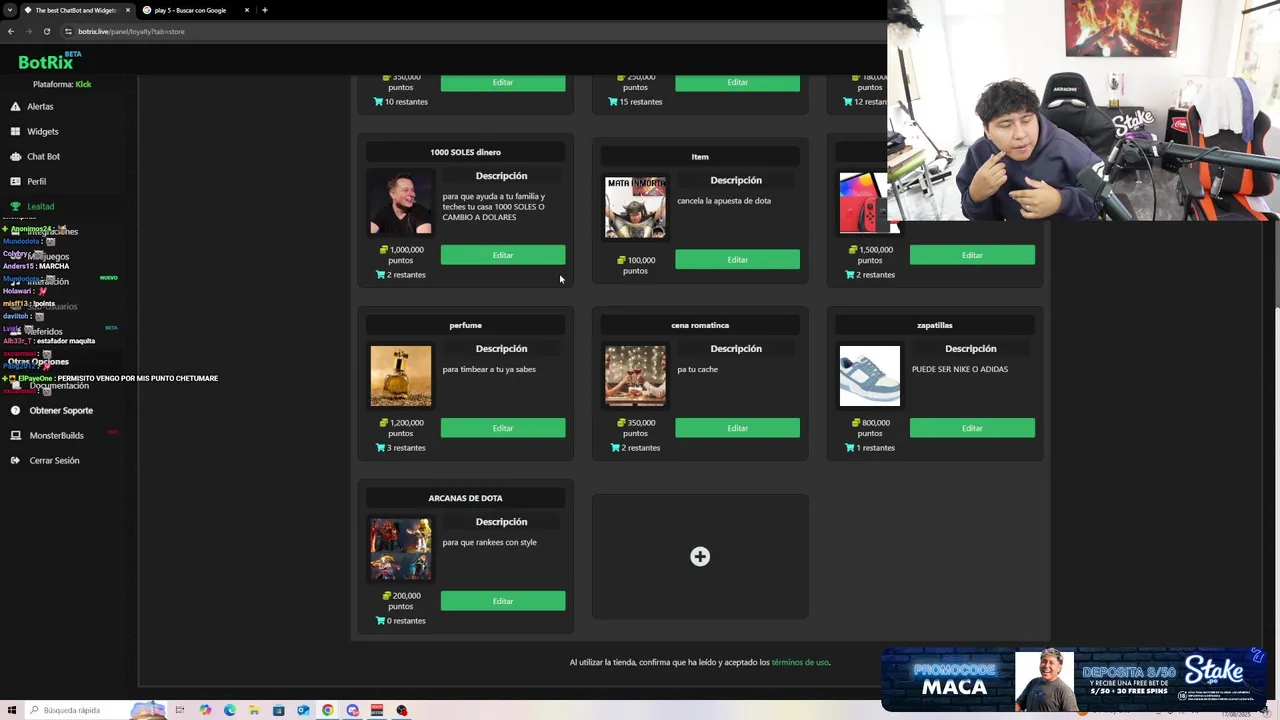Edit the '1000 SOLES dinero' store item

pos(503,255)
